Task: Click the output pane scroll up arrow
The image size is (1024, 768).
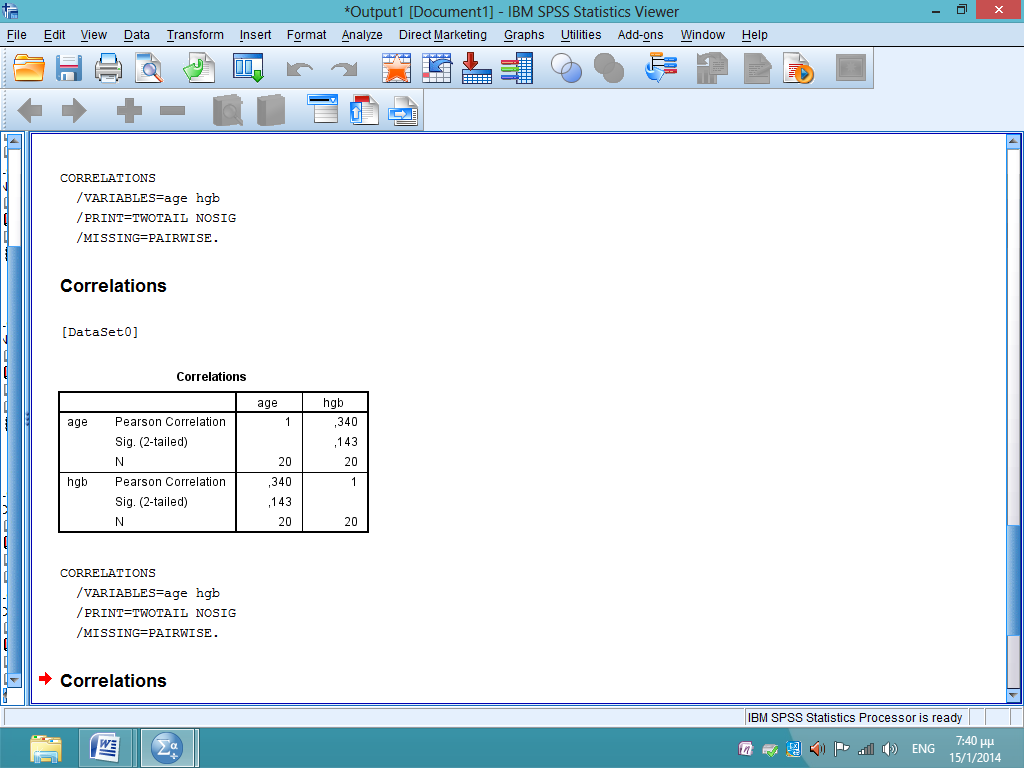Action: tap(1013, 141)
